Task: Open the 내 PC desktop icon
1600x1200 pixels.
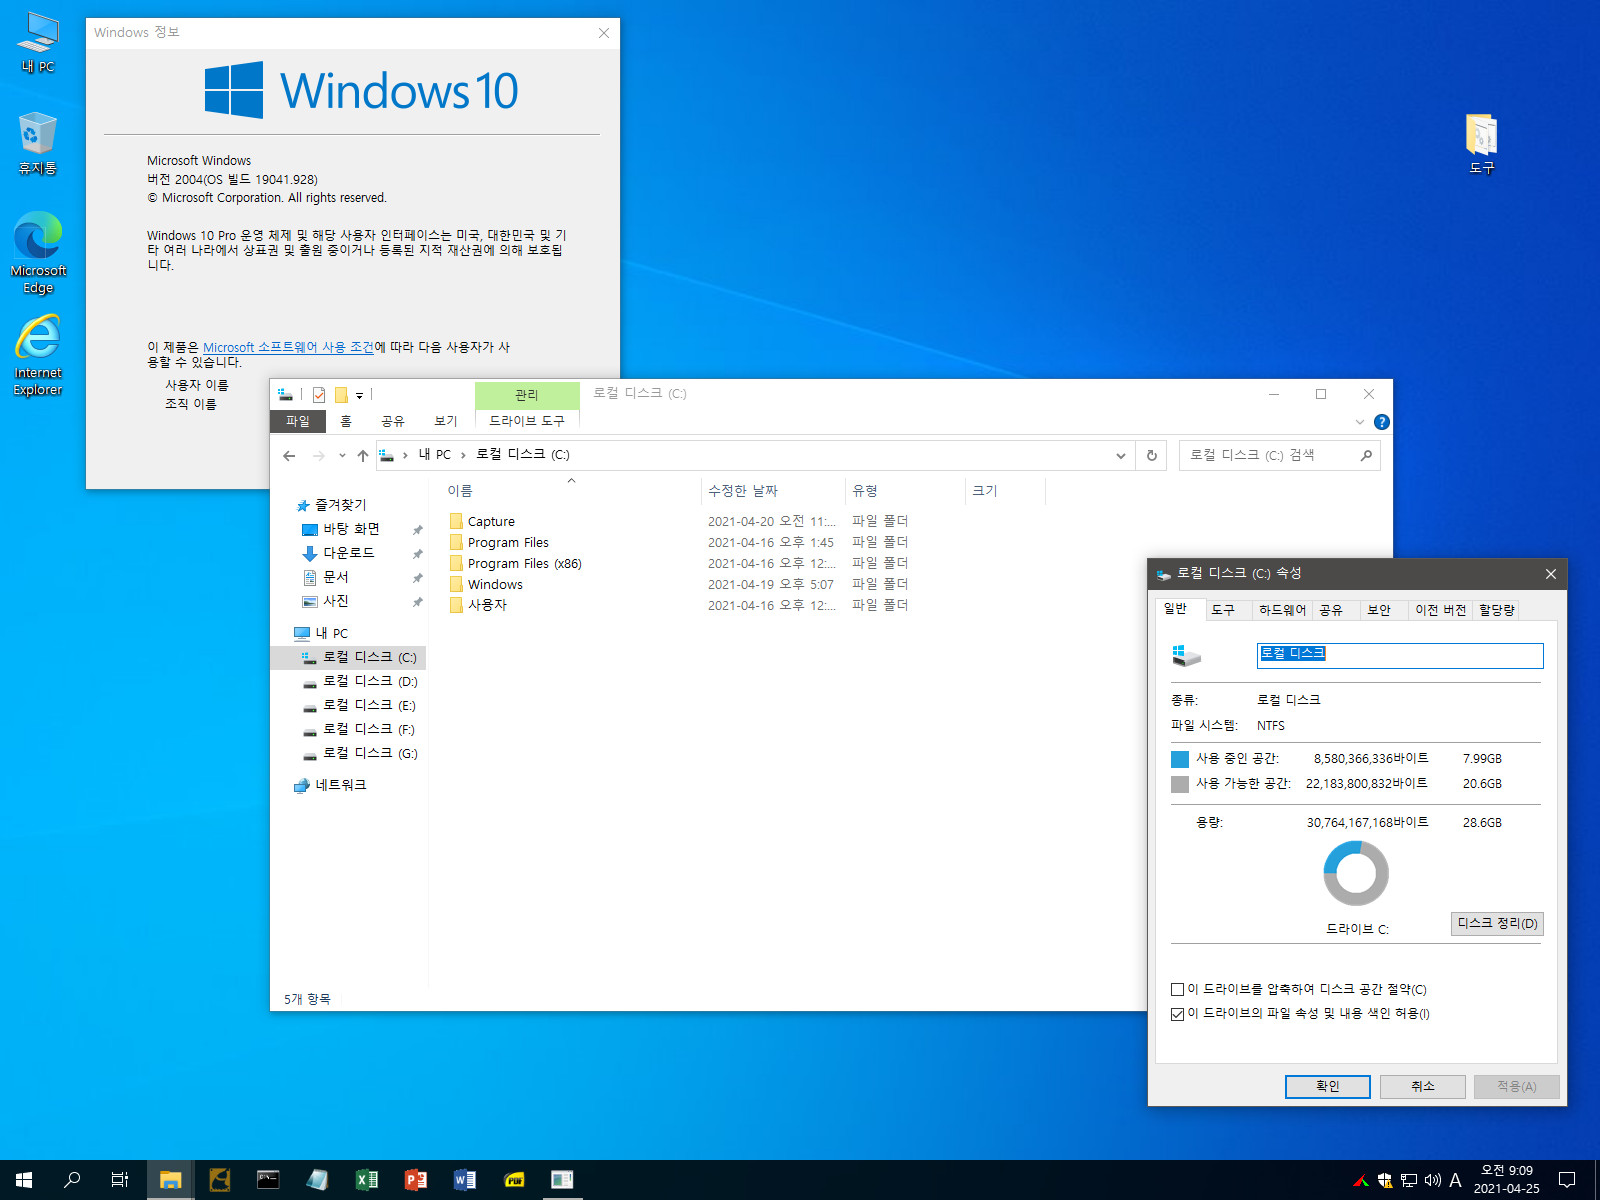Action: coord(38,42)
